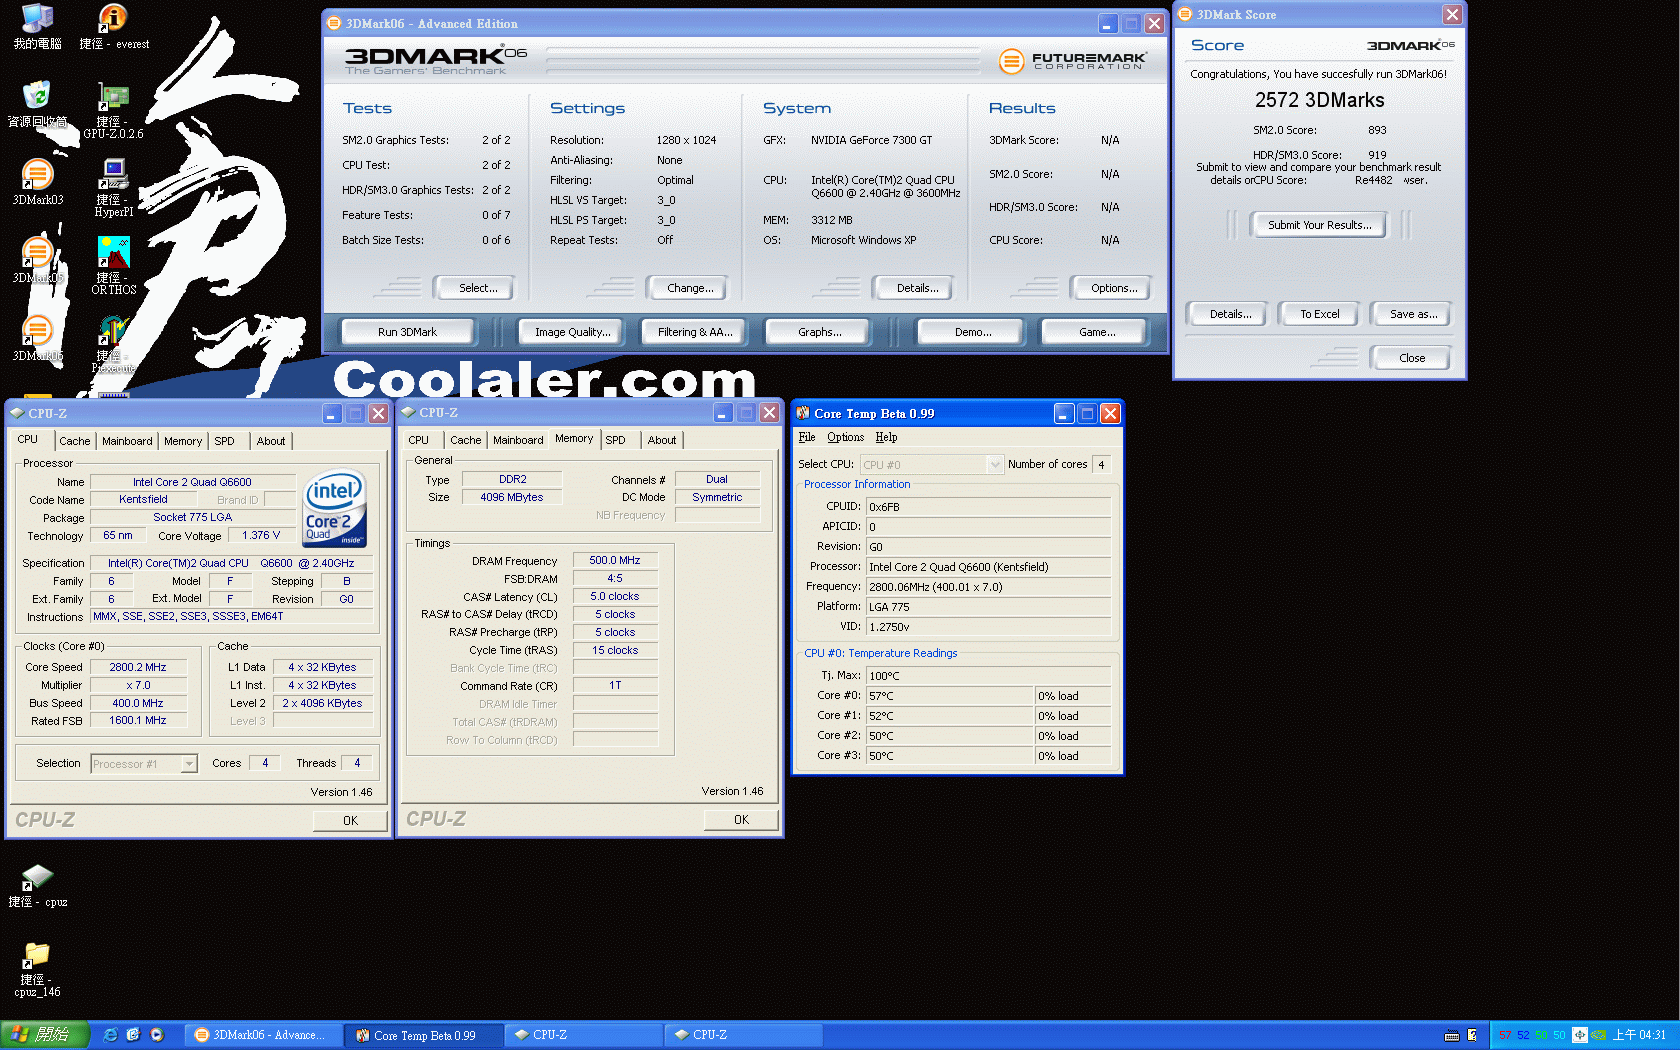Click Run 3DMark button
1680x1050 pixels.
407,332
